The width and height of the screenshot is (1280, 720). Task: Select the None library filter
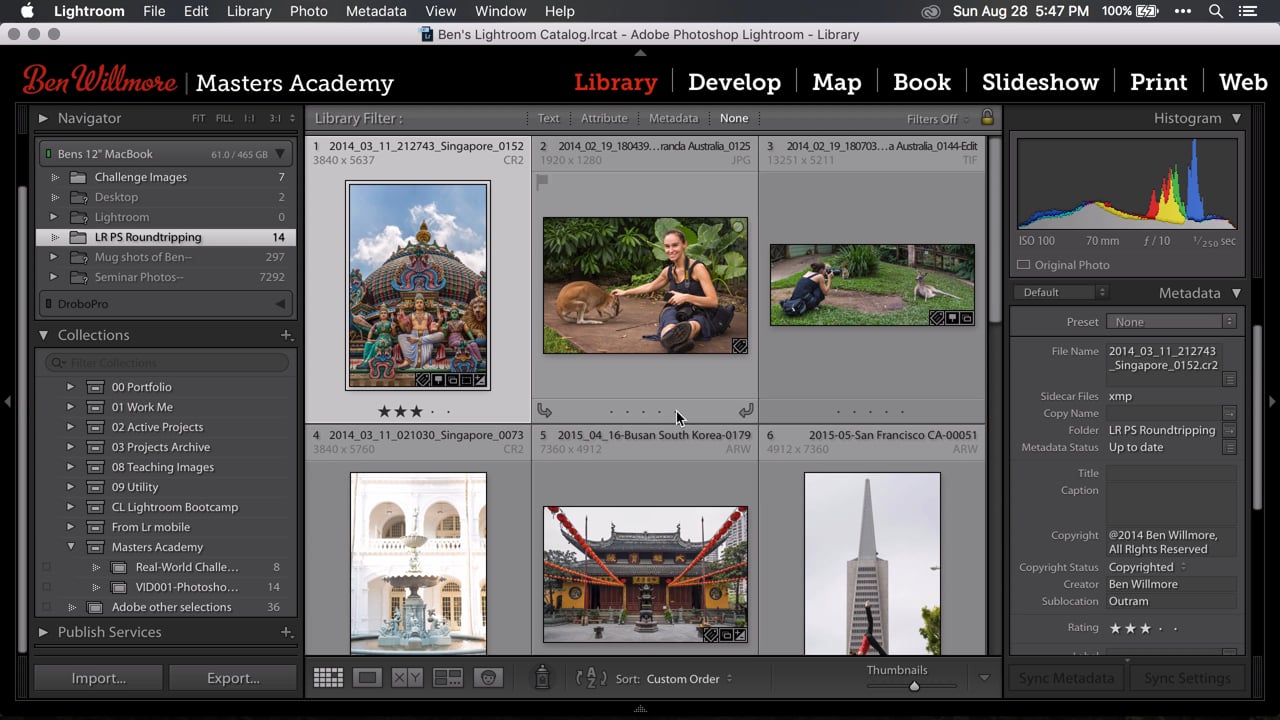coord(734,118)
